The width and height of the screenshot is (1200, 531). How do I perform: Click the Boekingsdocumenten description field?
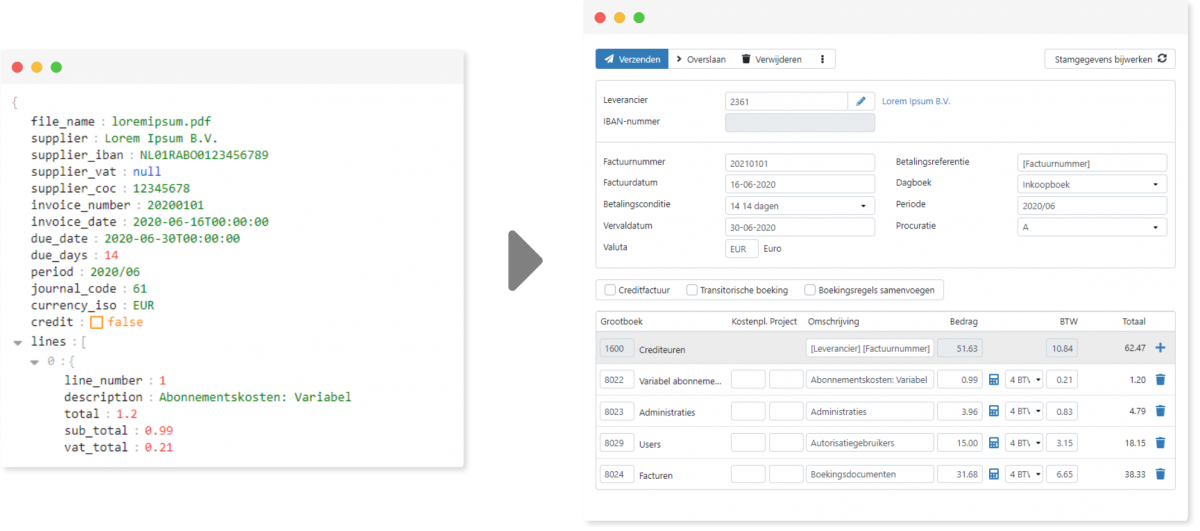869,474
